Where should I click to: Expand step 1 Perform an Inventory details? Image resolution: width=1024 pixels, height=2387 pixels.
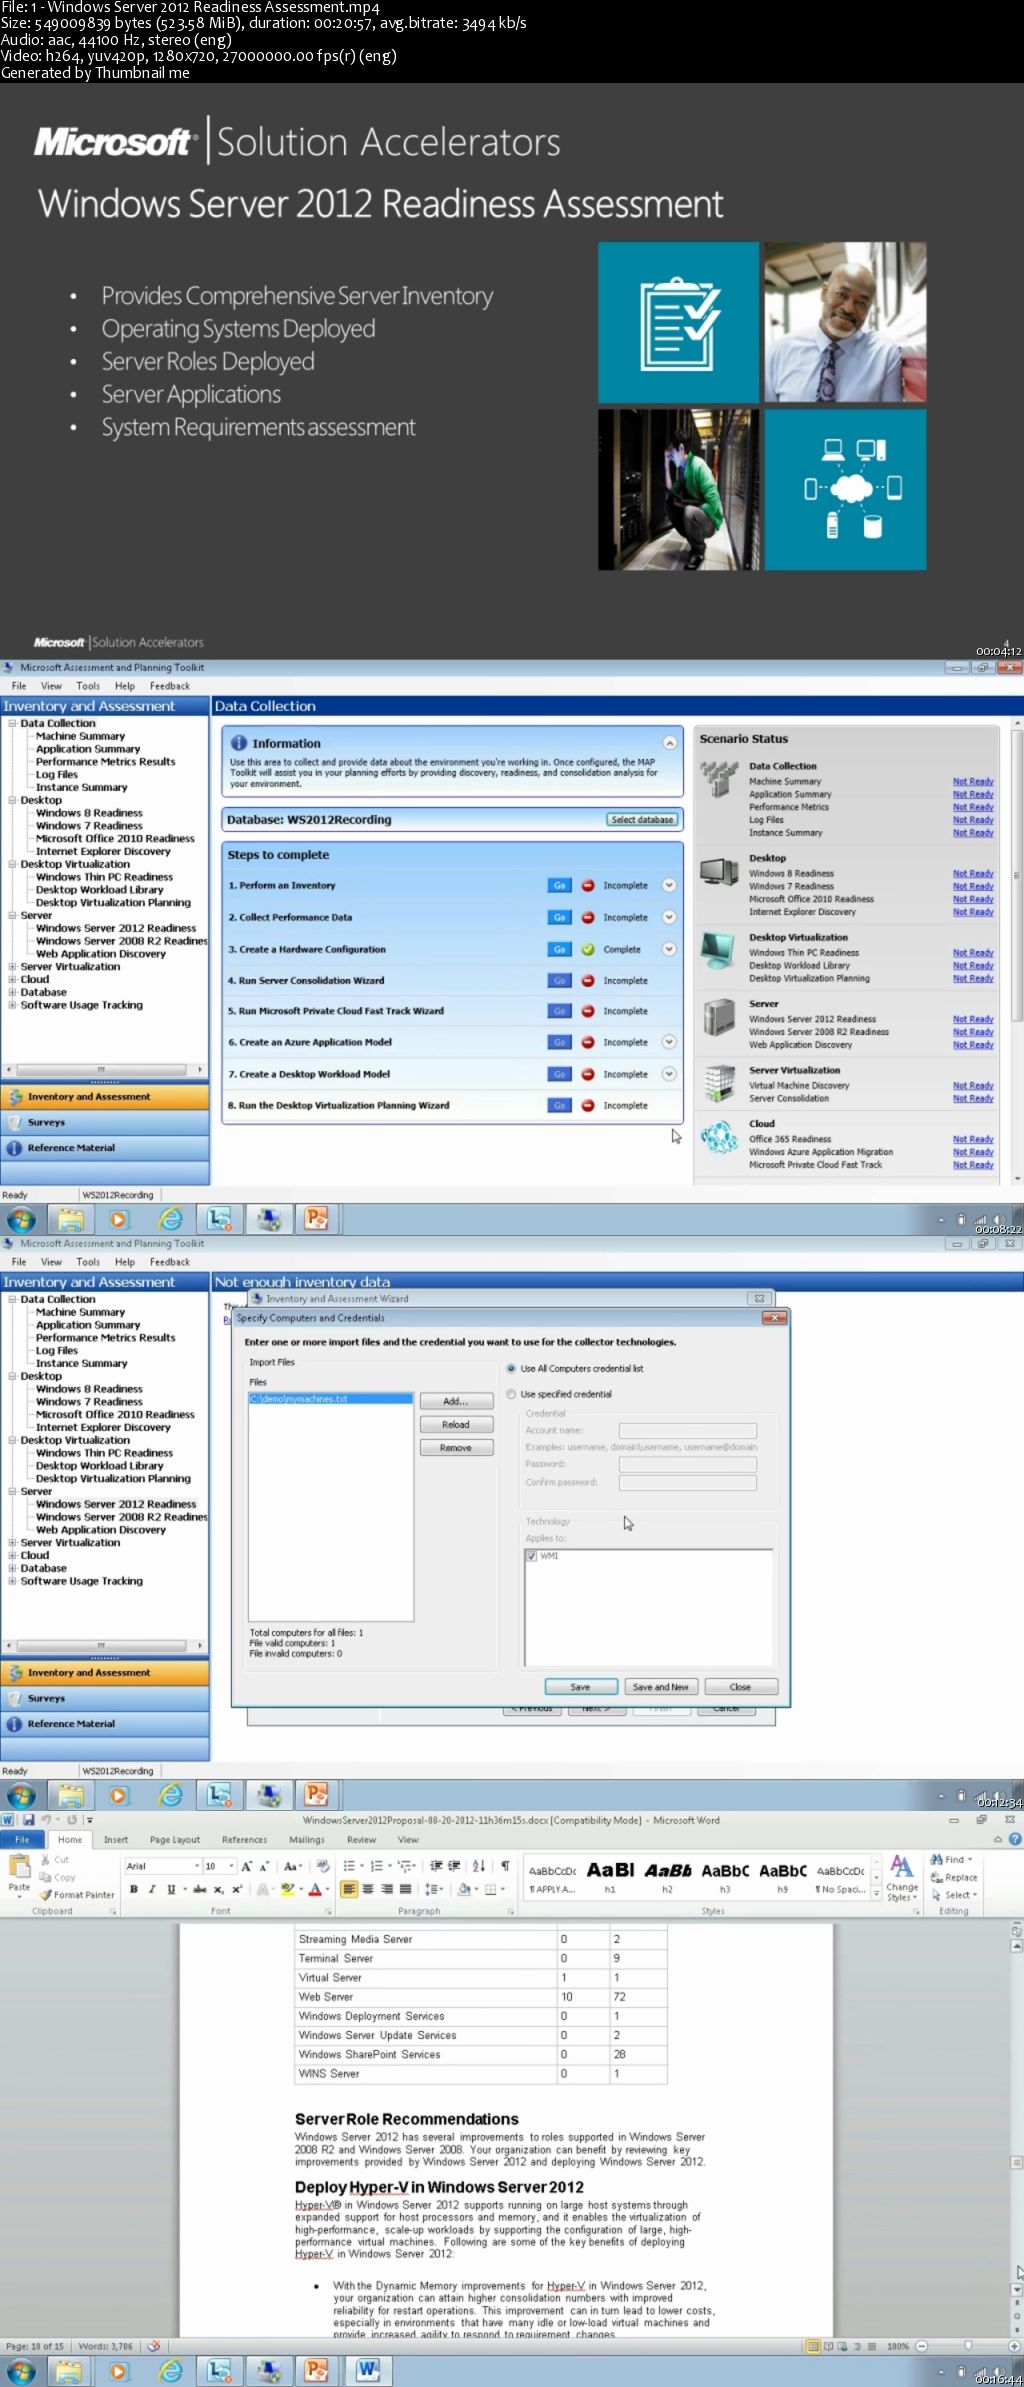point(669,885)
